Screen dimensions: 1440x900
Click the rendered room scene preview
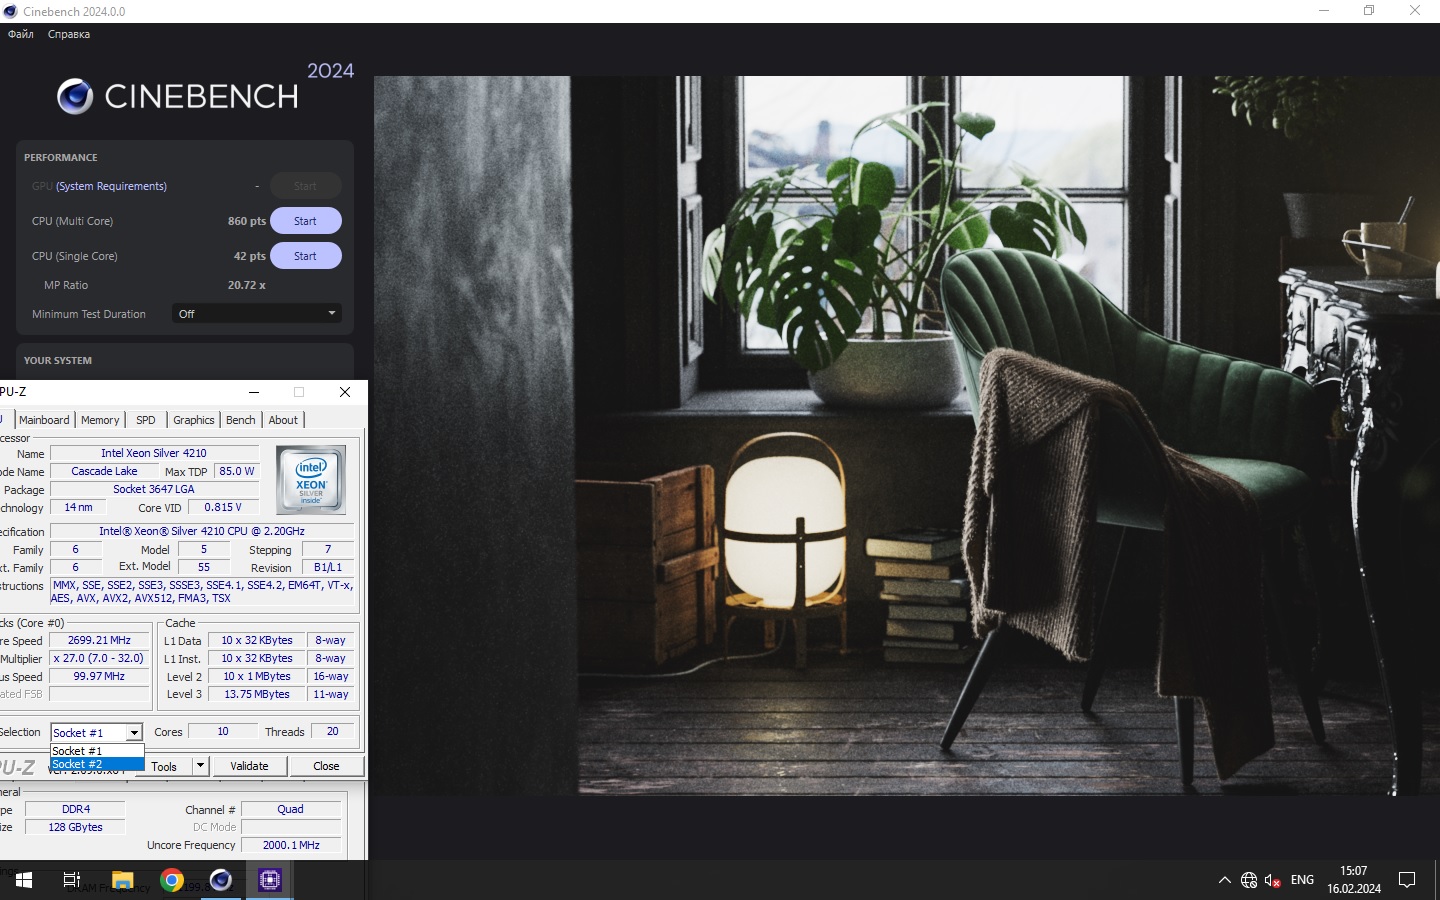pos(907,436)
